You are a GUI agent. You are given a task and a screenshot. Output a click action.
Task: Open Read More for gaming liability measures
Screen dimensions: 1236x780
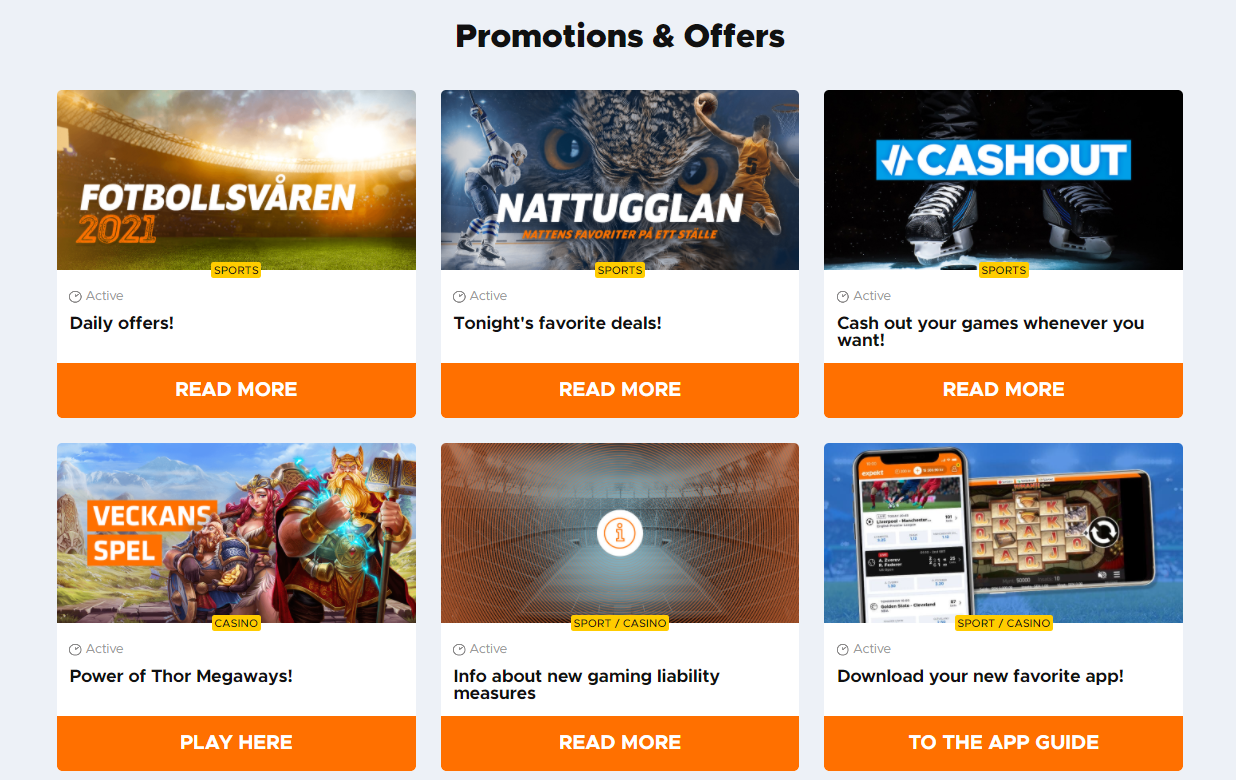click(x=620, y=743)
